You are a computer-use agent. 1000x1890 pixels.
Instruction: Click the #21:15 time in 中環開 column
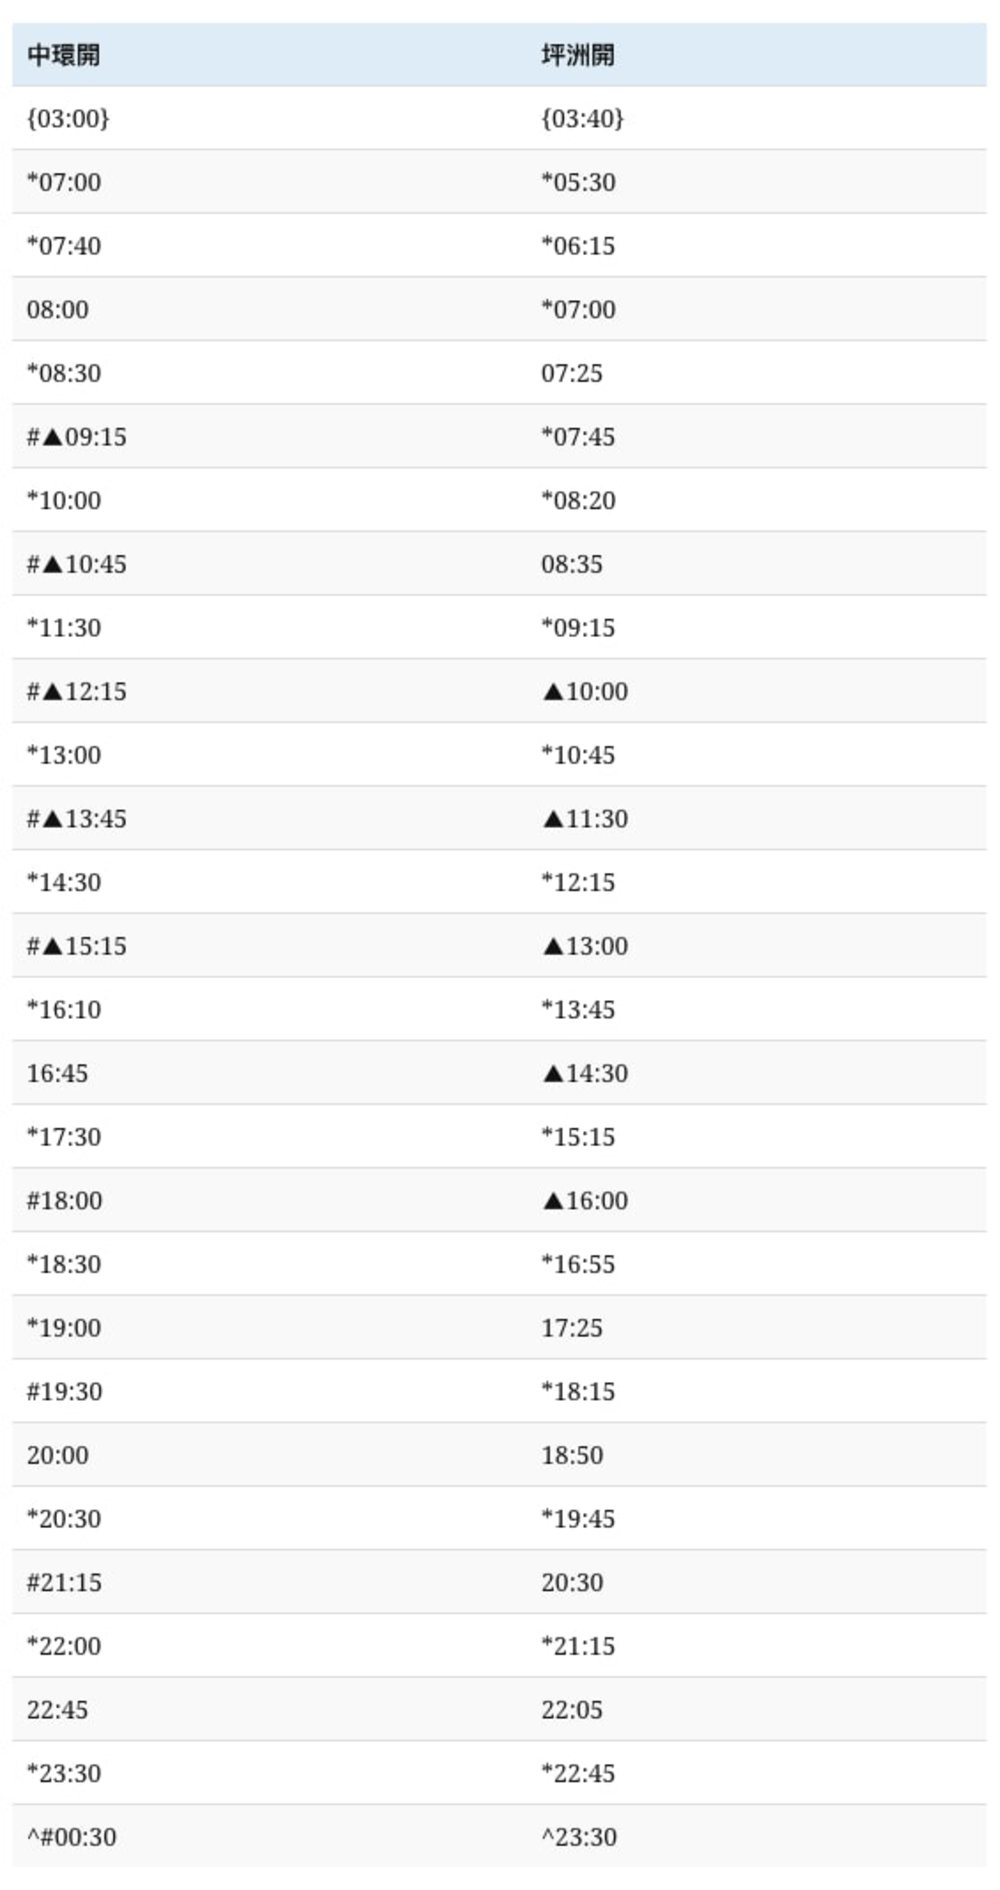(64, 1582)
